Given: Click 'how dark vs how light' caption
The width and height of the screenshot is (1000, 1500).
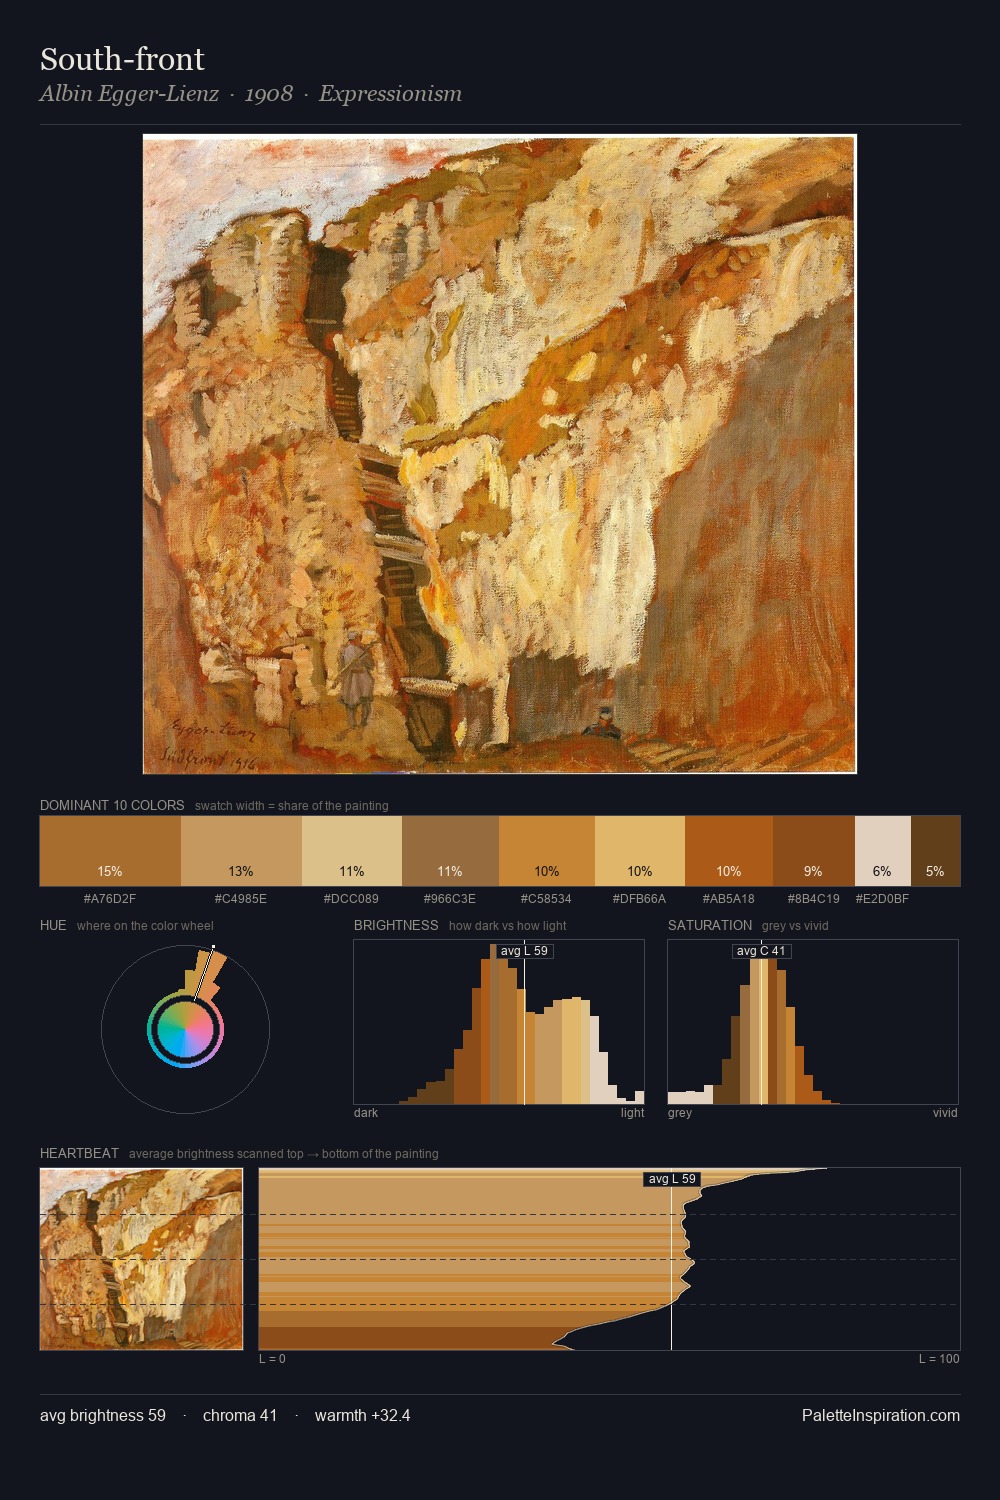Looking at the screenshot, I should click(x=508, y=926).
